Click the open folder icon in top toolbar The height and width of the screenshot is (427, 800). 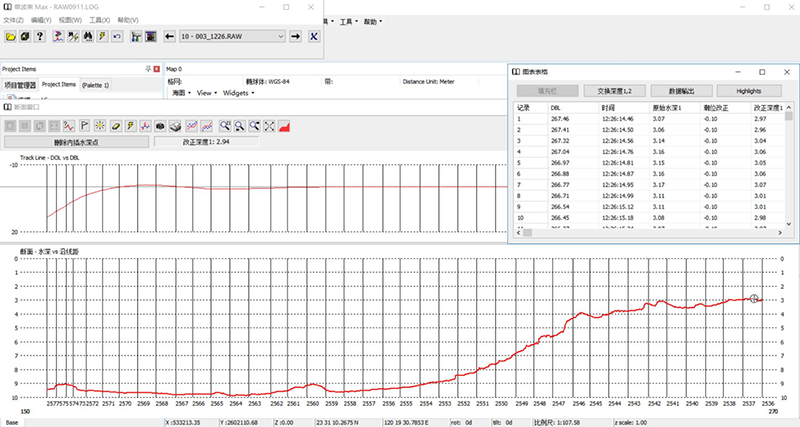click(x=11, y=37)
